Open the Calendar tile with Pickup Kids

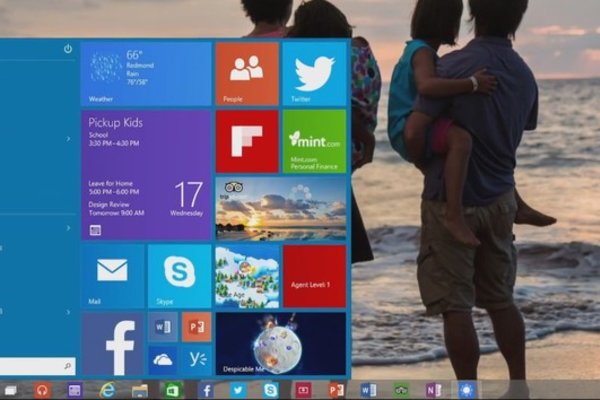[x=146, y=175]
